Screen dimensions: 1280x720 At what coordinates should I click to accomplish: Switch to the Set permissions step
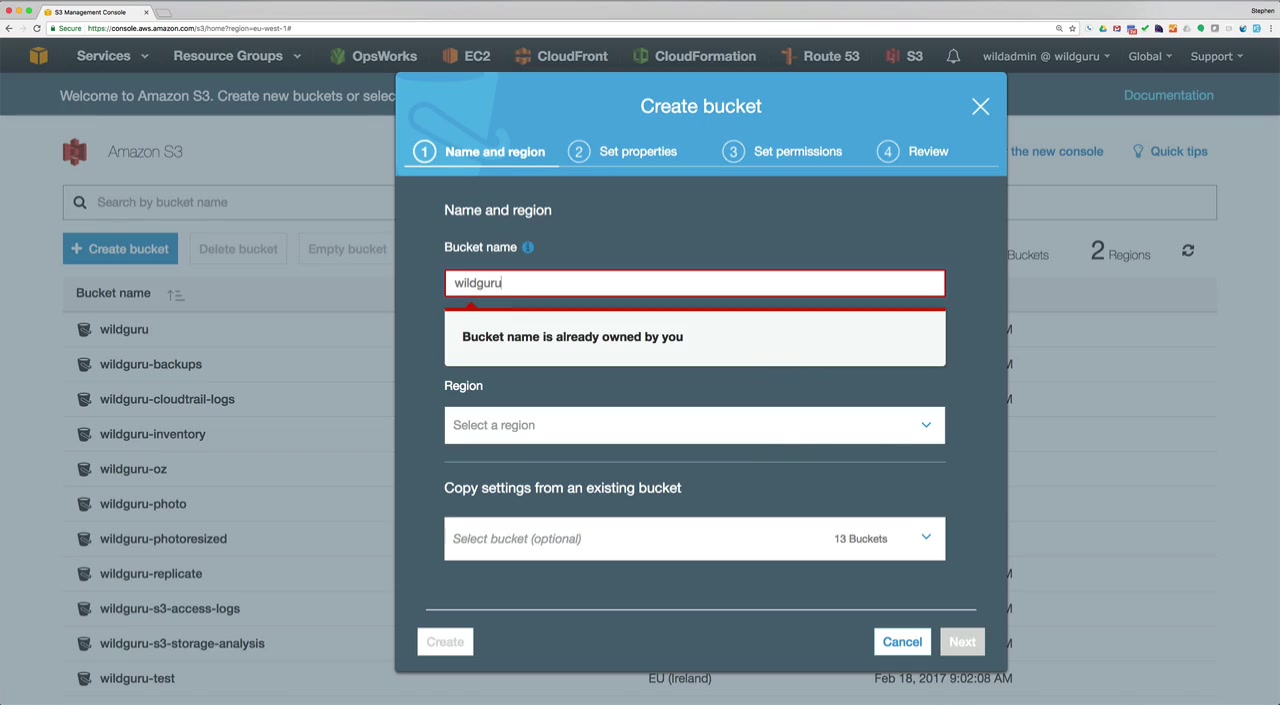coord(782,151)
